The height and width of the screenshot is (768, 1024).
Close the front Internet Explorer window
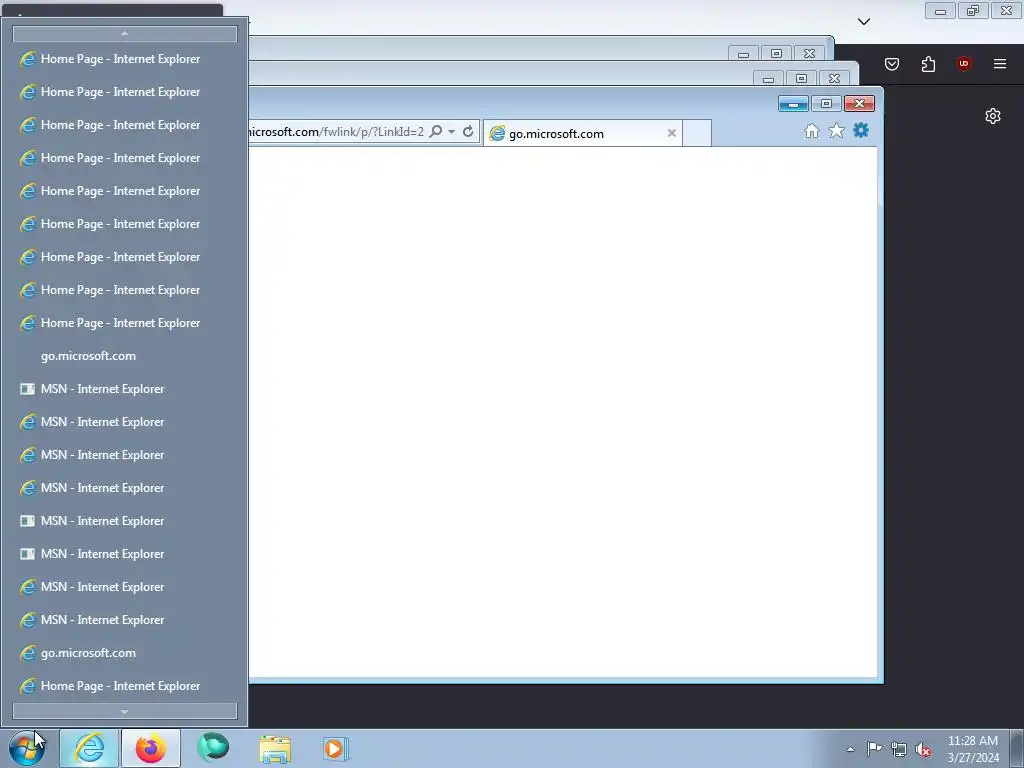click(x=859, y=104)
